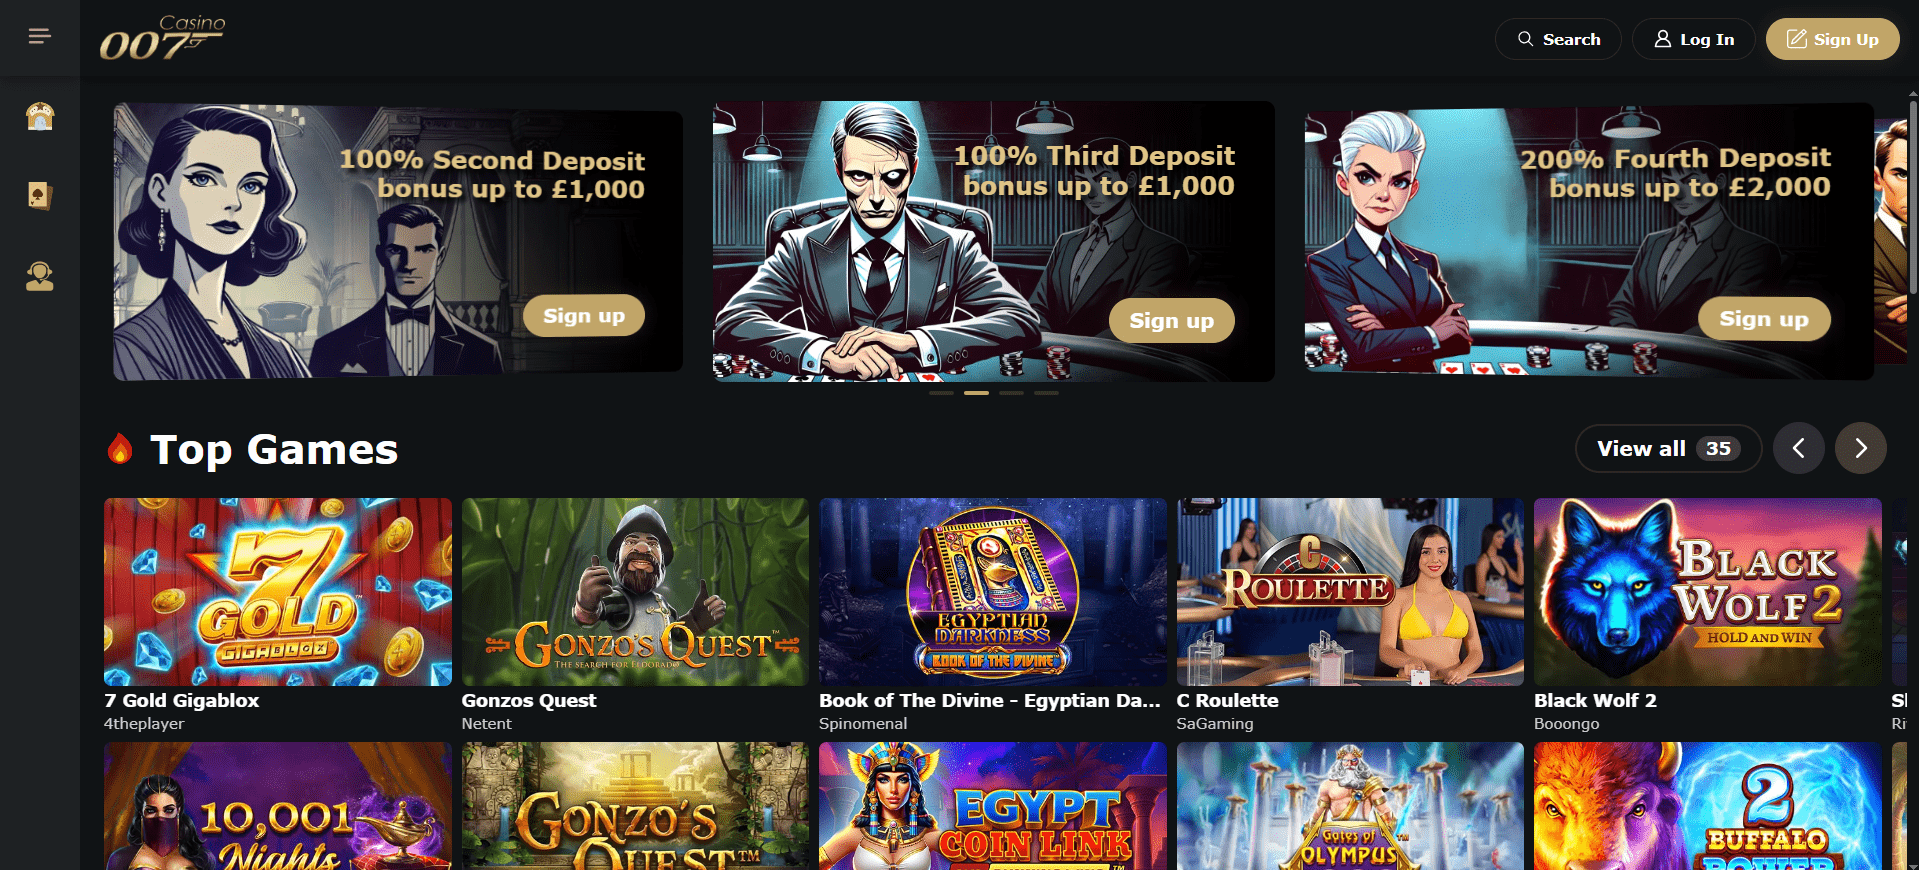This screenshot has width=1919, height=870.
Task: Sign up for the Third Deposit bonus
Action: [1171, 320]
